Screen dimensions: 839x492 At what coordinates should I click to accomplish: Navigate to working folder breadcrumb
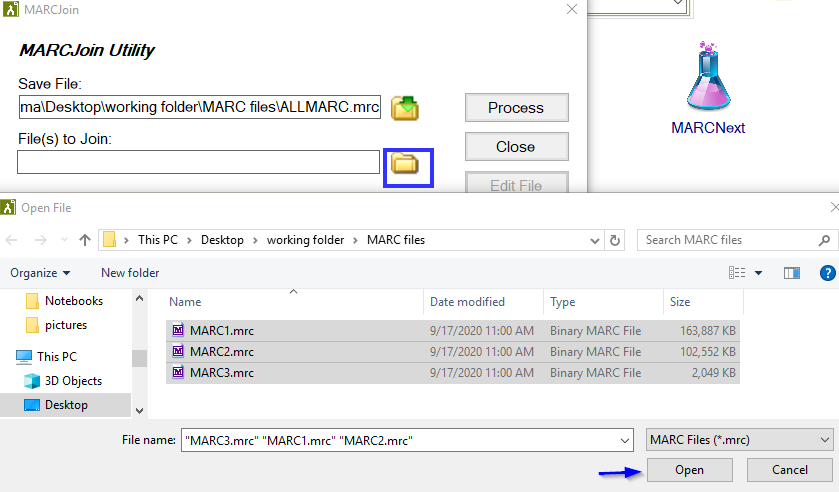pos(306,240)
